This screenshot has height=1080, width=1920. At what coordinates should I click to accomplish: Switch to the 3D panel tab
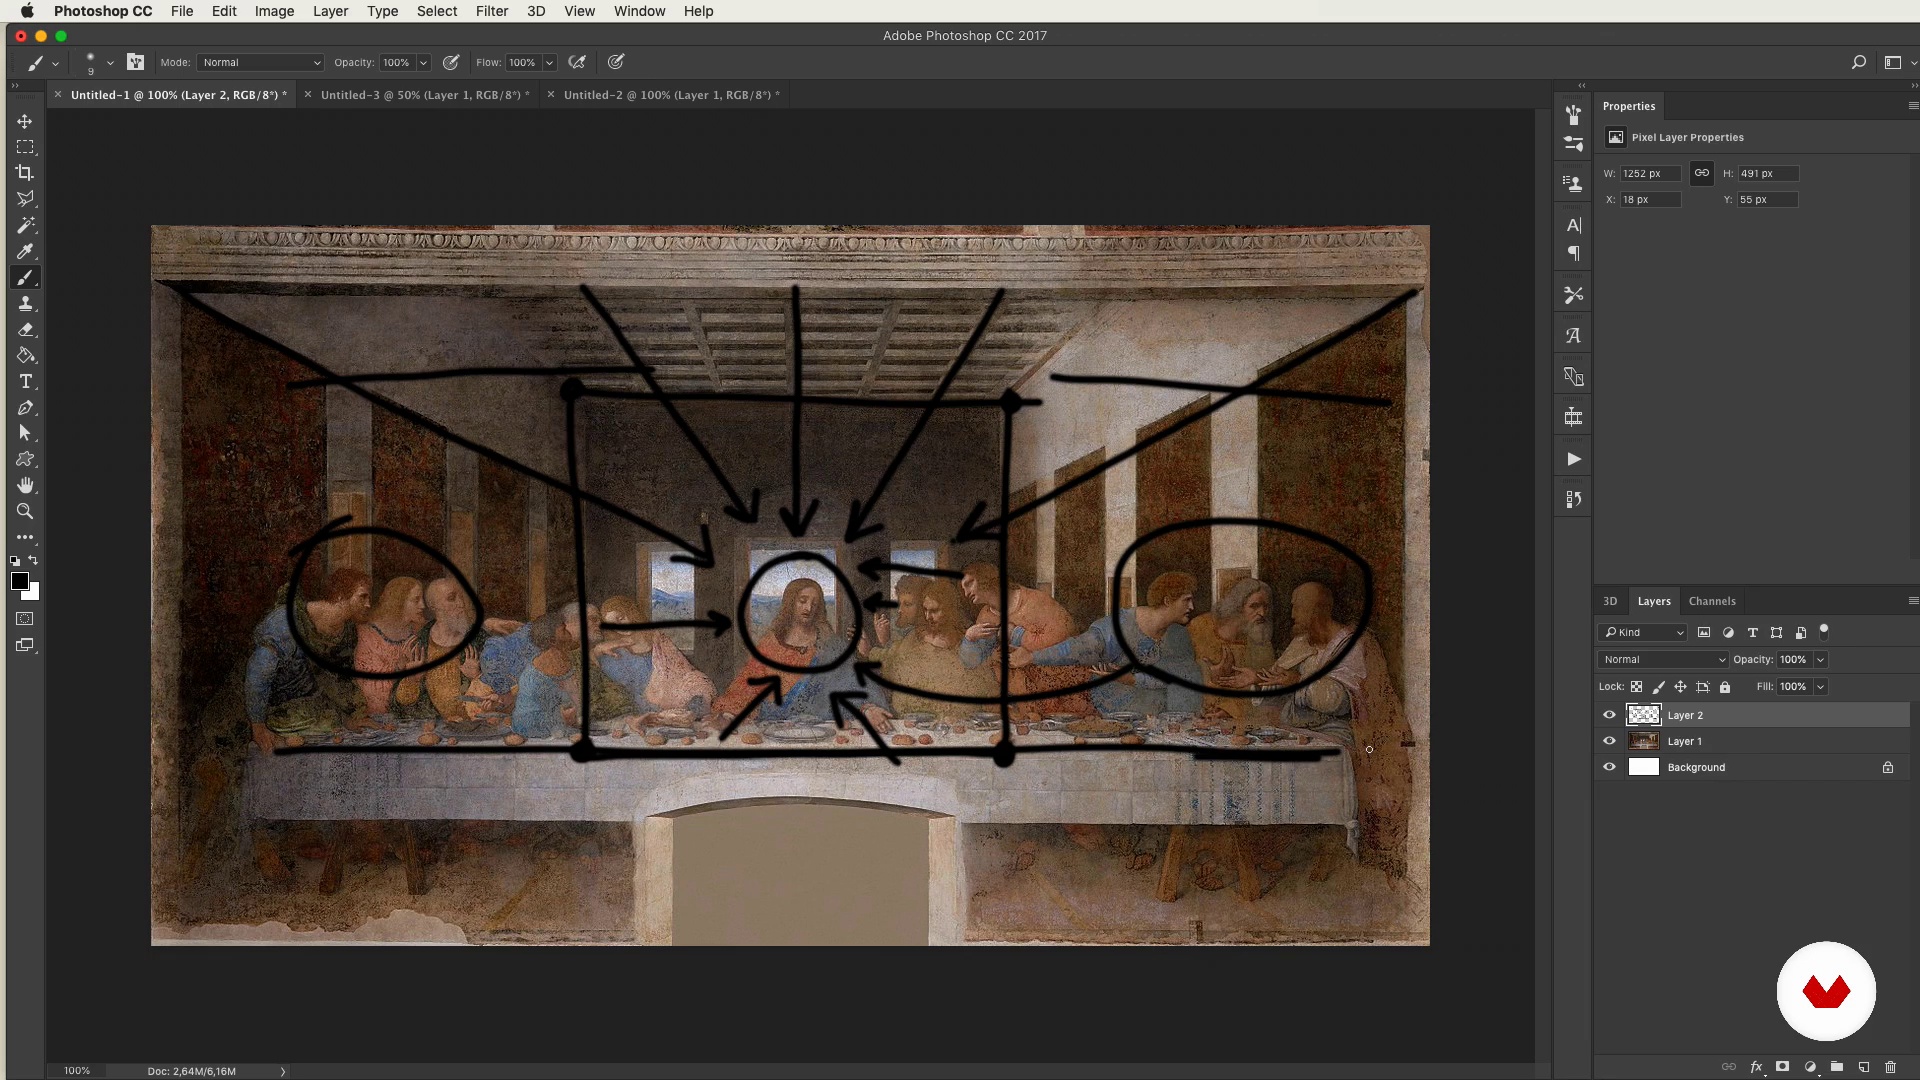point(1610,601)
